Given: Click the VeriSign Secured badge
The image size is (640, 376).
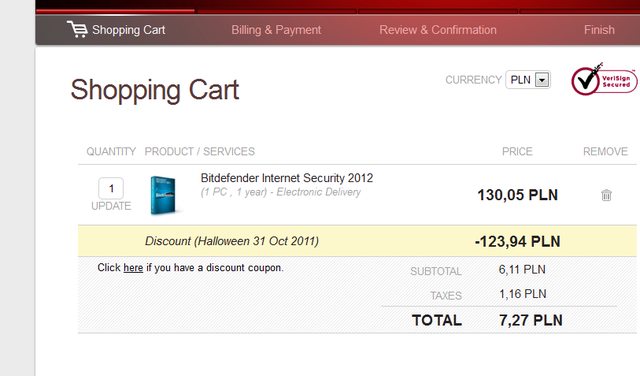Looking at the screenshot, I should 604,80.
